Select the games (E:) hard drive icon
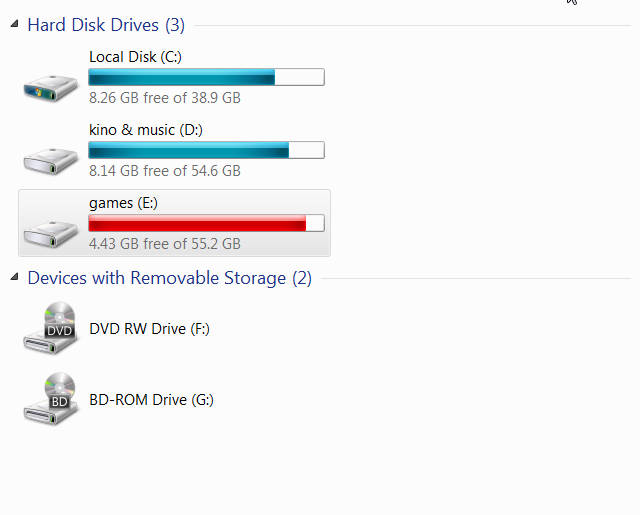Image resolution: width=640 pixels, height=515 pixels. [x=50, y=230]
